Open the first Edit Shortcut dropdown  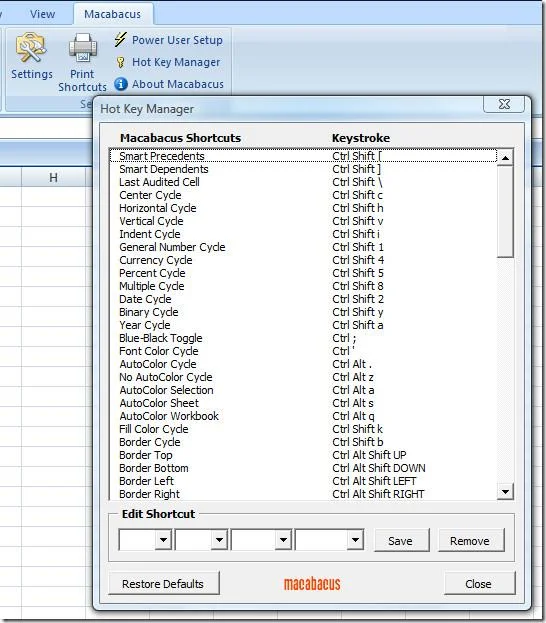click(163, 540)
